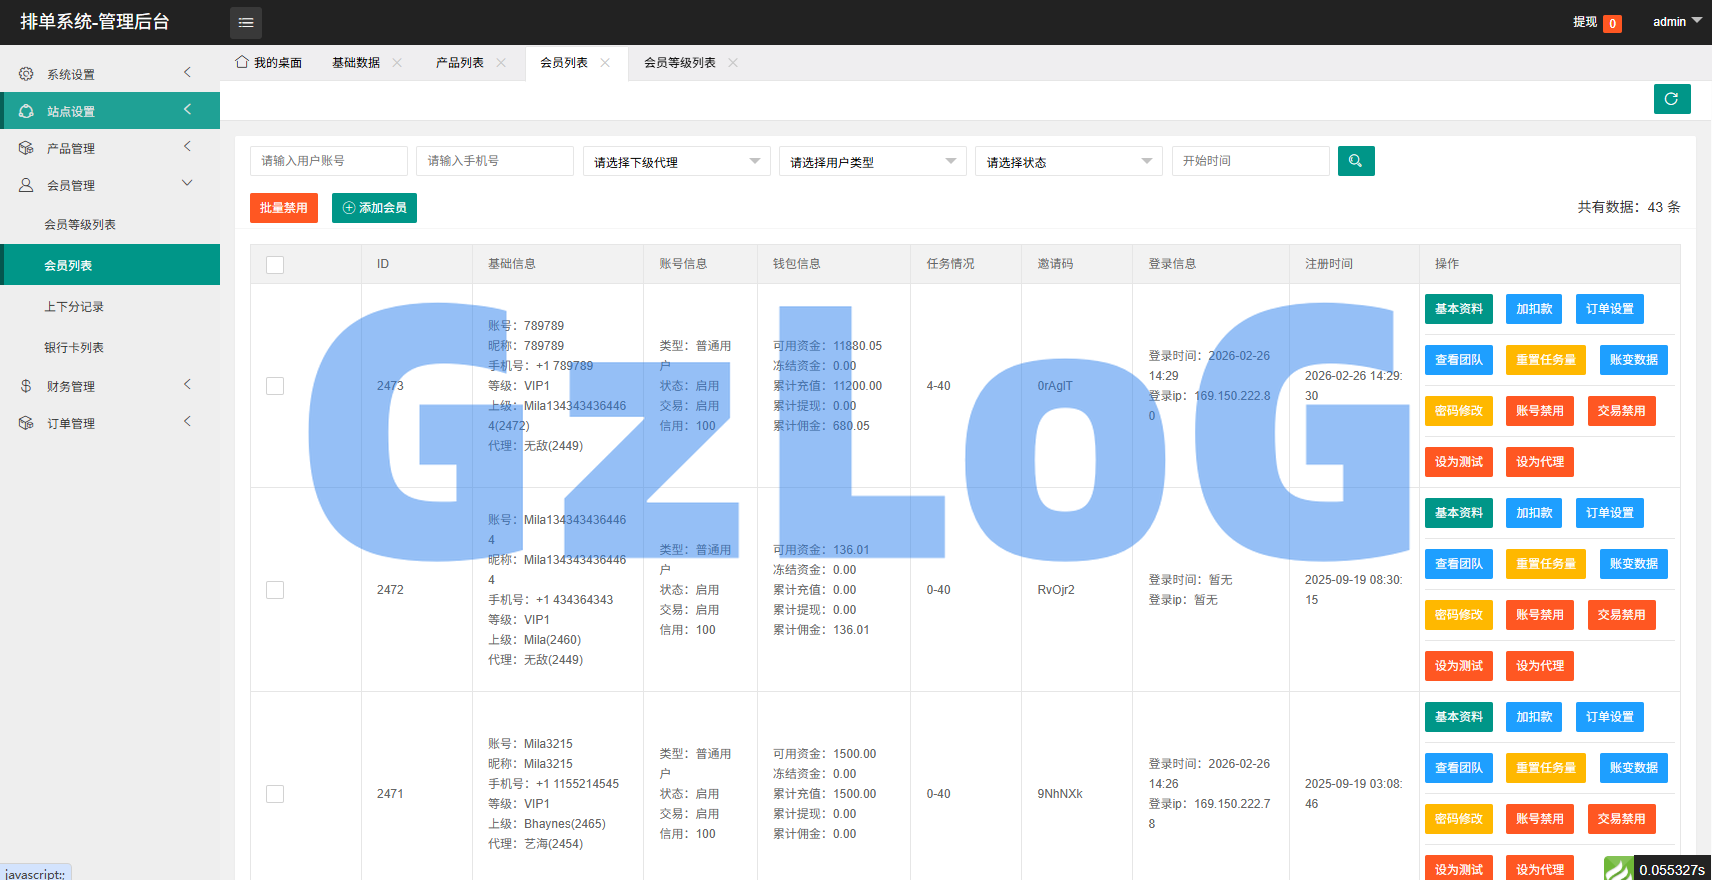Click the 会员管理 person icon in sidebar

click(26, 185)
